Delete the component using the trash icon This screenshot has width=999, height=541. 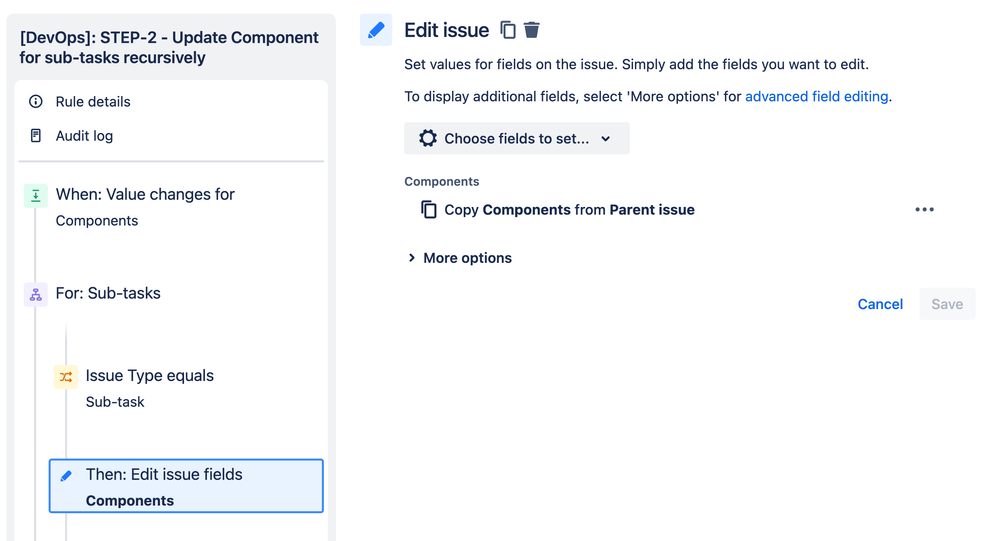click(x=531, y=30)
